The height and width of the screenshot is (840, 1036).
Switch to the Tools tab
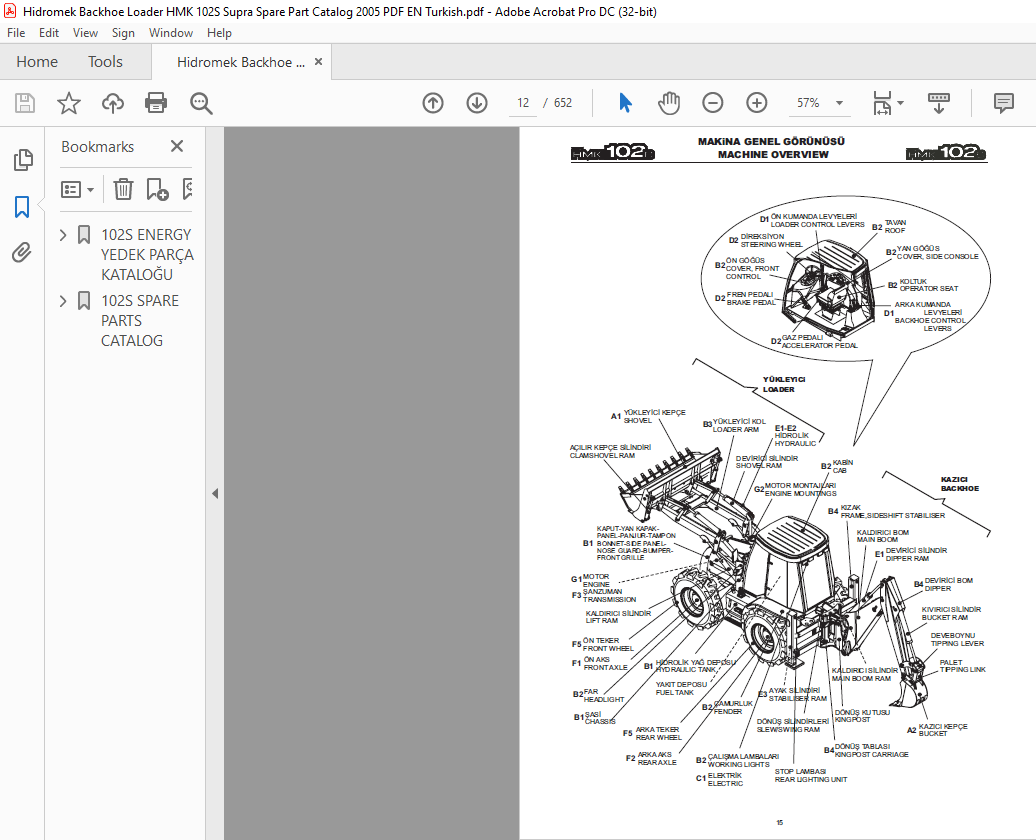coord(105,61)
